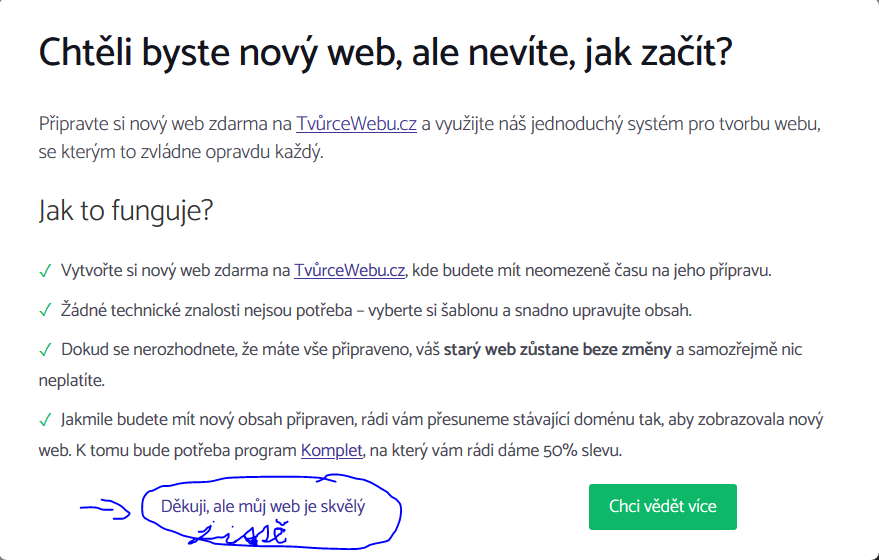Image resolution: width=879 pixels, height=560 pixels.
Task: Decline with "Děkuji, ale můj web je skvělý"
Action: click(x=263, y=506)
